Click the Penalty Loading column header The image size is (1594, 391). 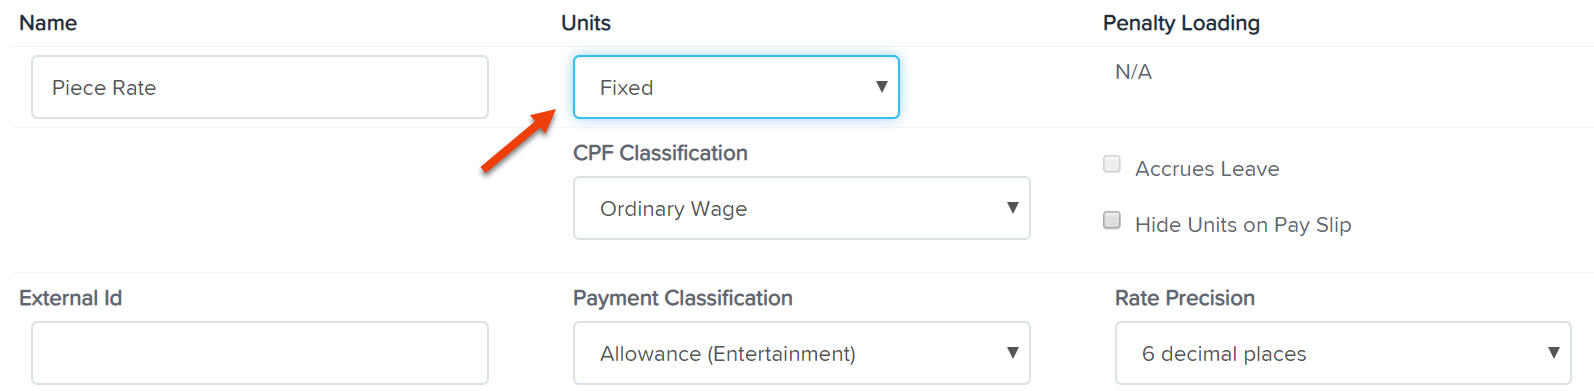(x=1181, y=23)
